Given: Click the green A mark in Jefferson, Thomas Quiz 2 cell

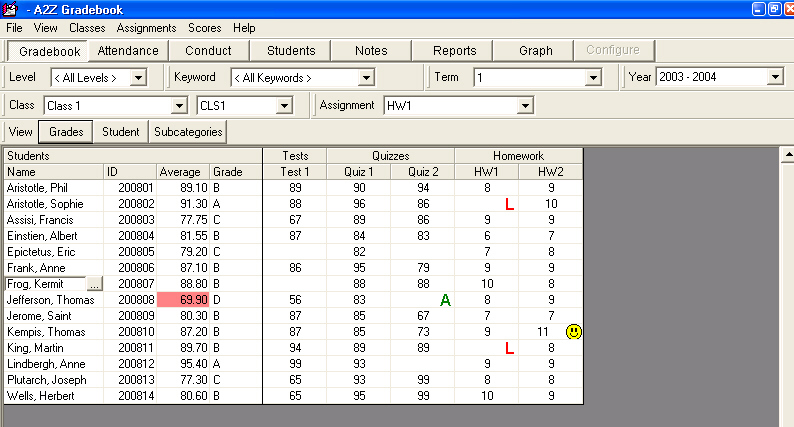Looking at the screenshot, I should 445,300.
